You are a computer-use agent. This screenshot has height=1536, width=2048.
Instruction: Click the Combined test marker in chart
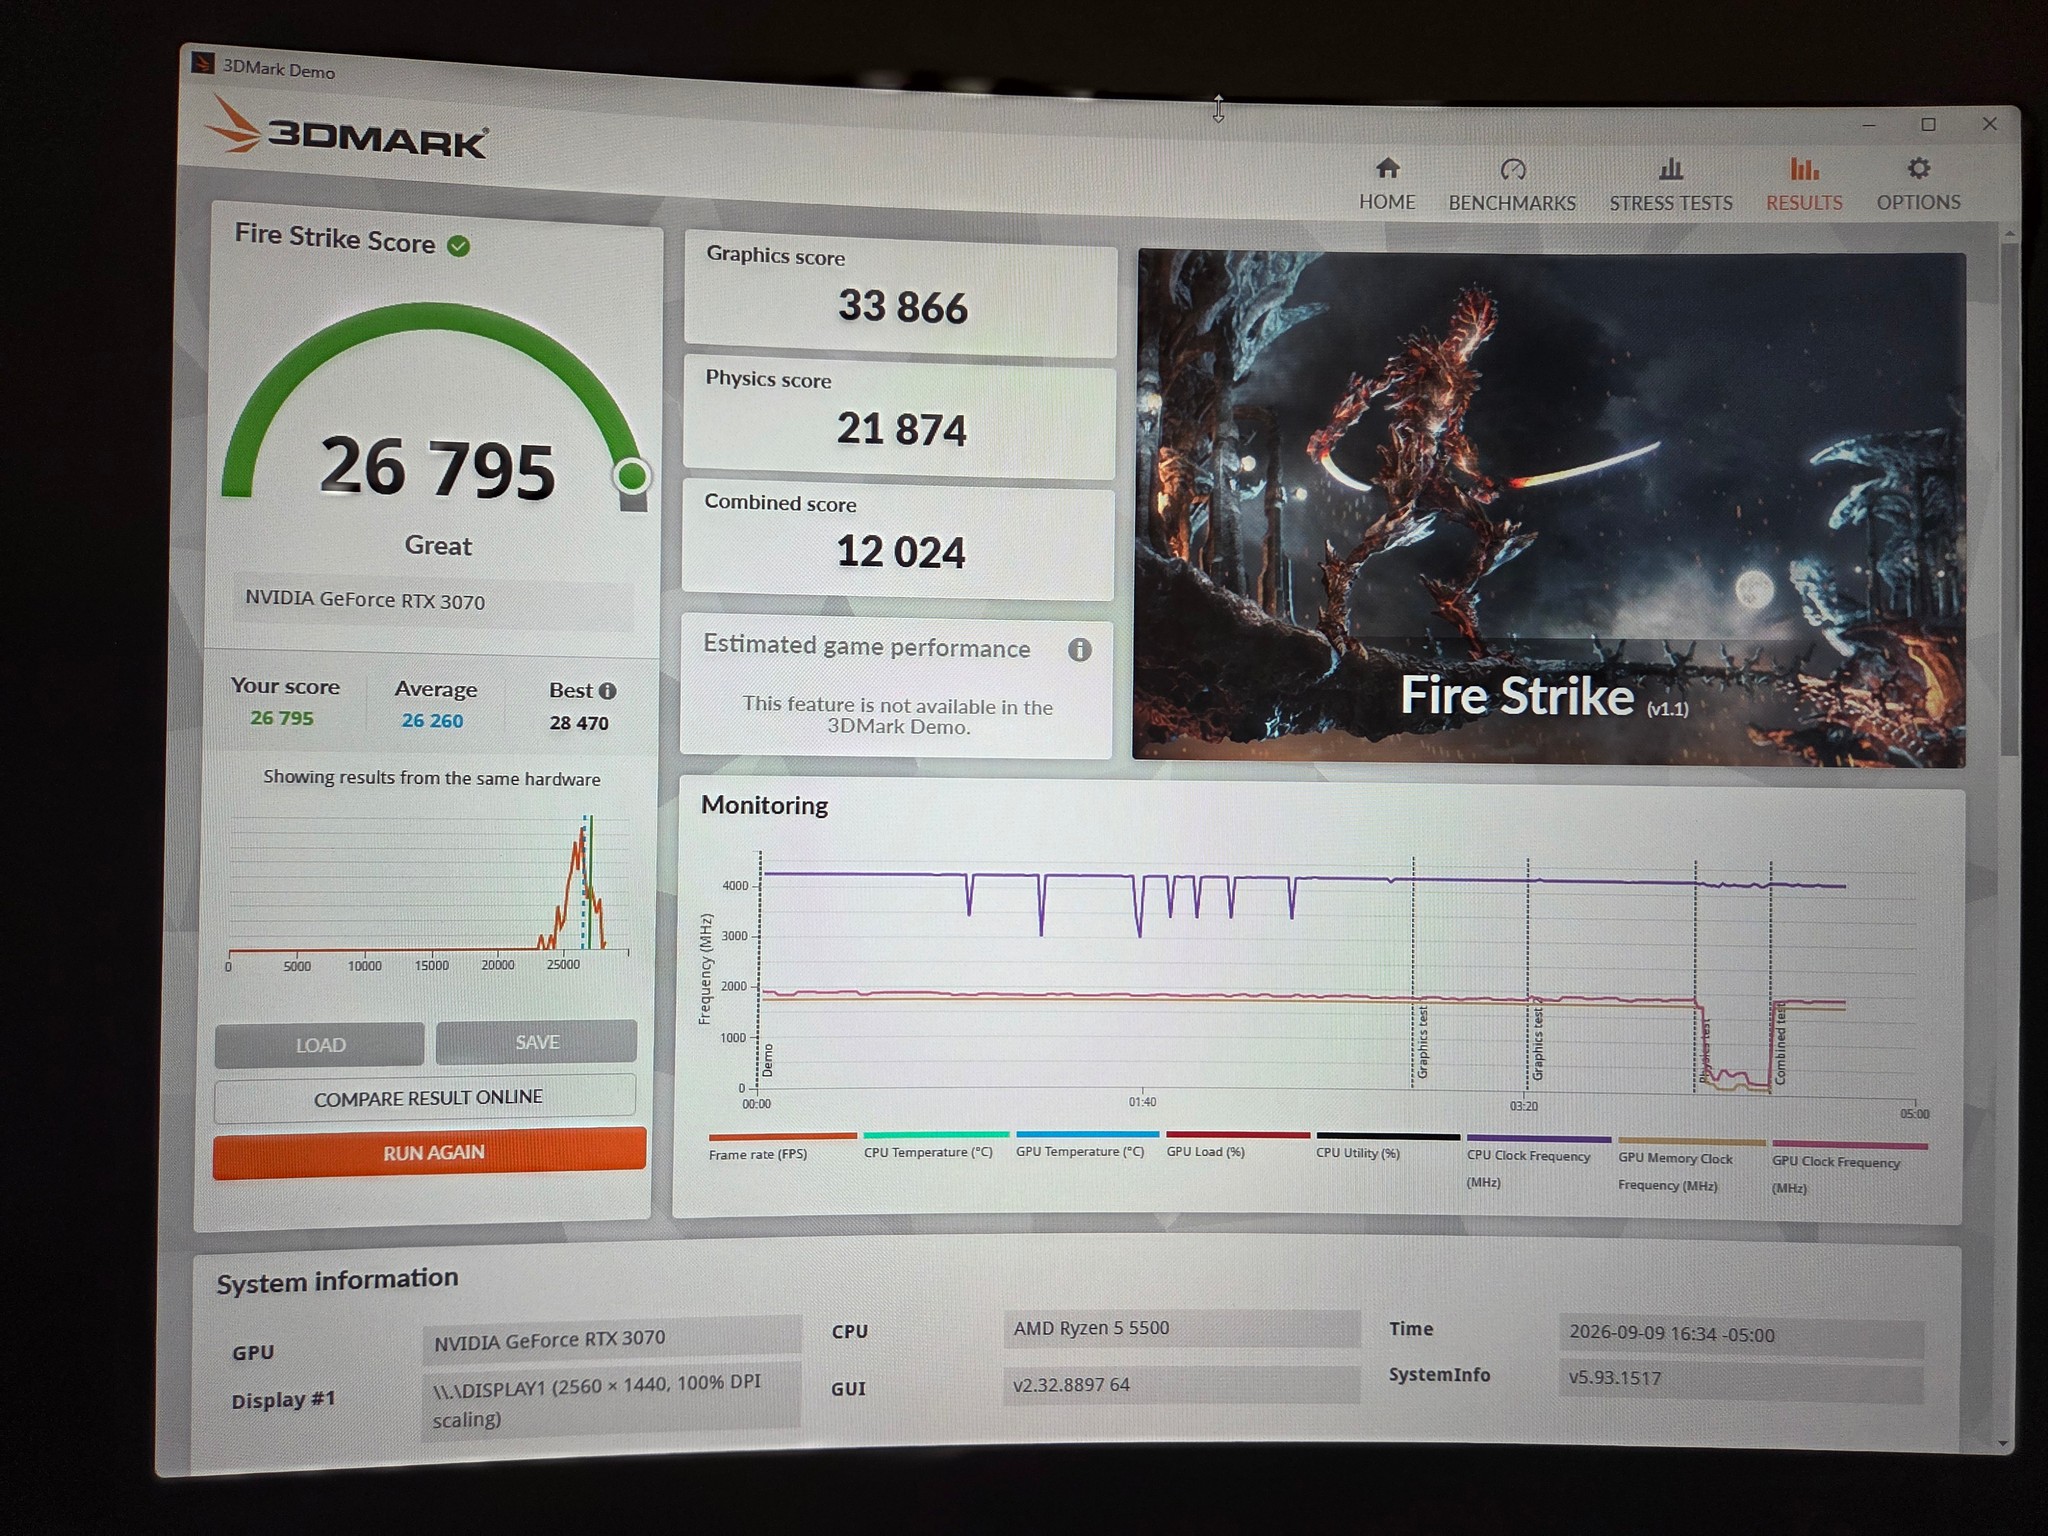(1781, 1043)
